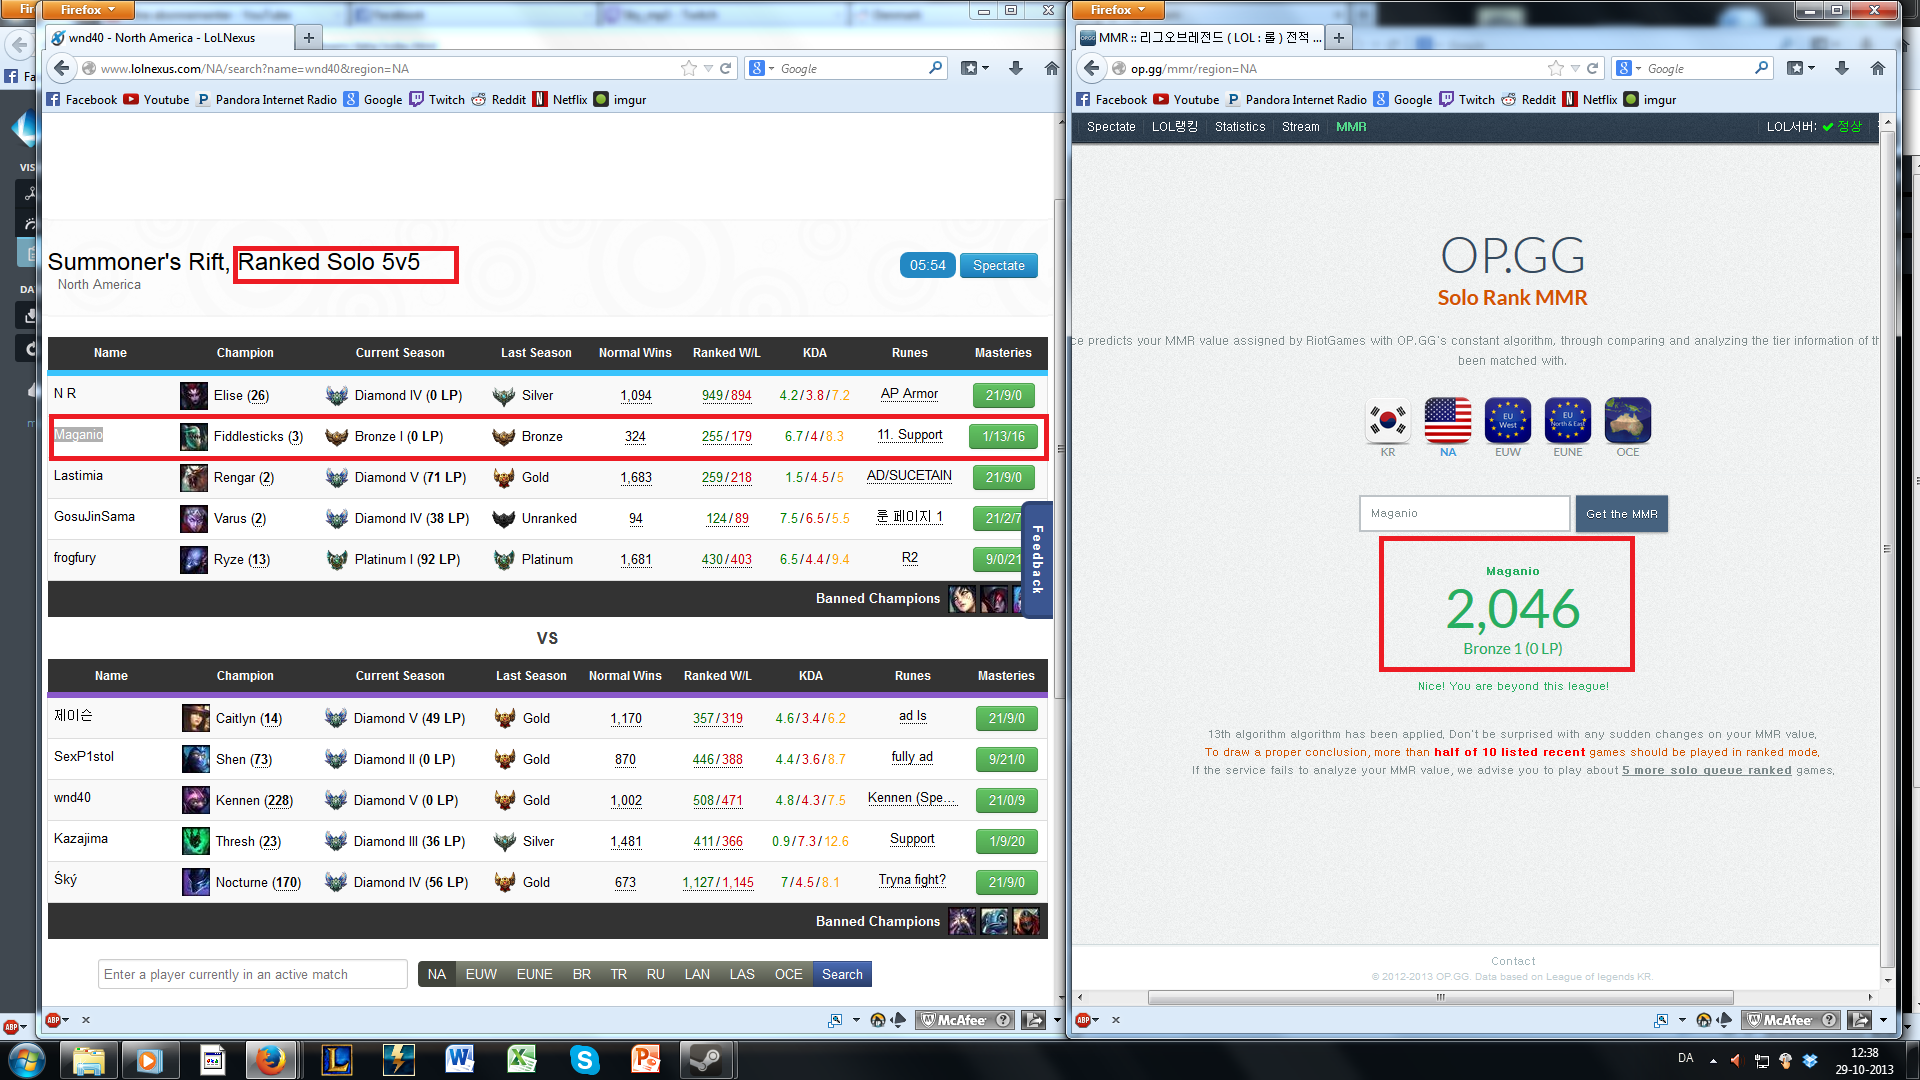
Task: Open the LOL랭킹 menu on OP.GG
Action: click(x=1174, y=127)
